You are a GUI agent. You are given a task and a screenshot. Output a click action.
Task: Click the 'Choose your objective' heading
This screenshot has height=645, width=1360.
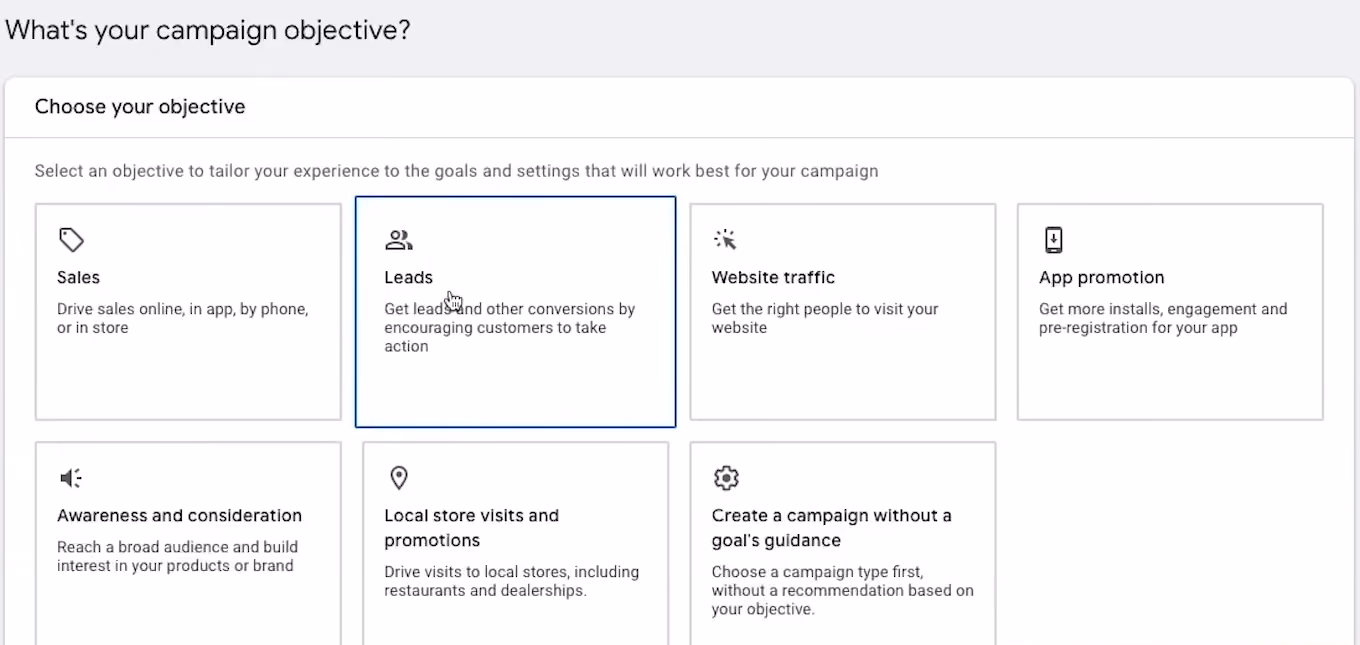(140, 107)
